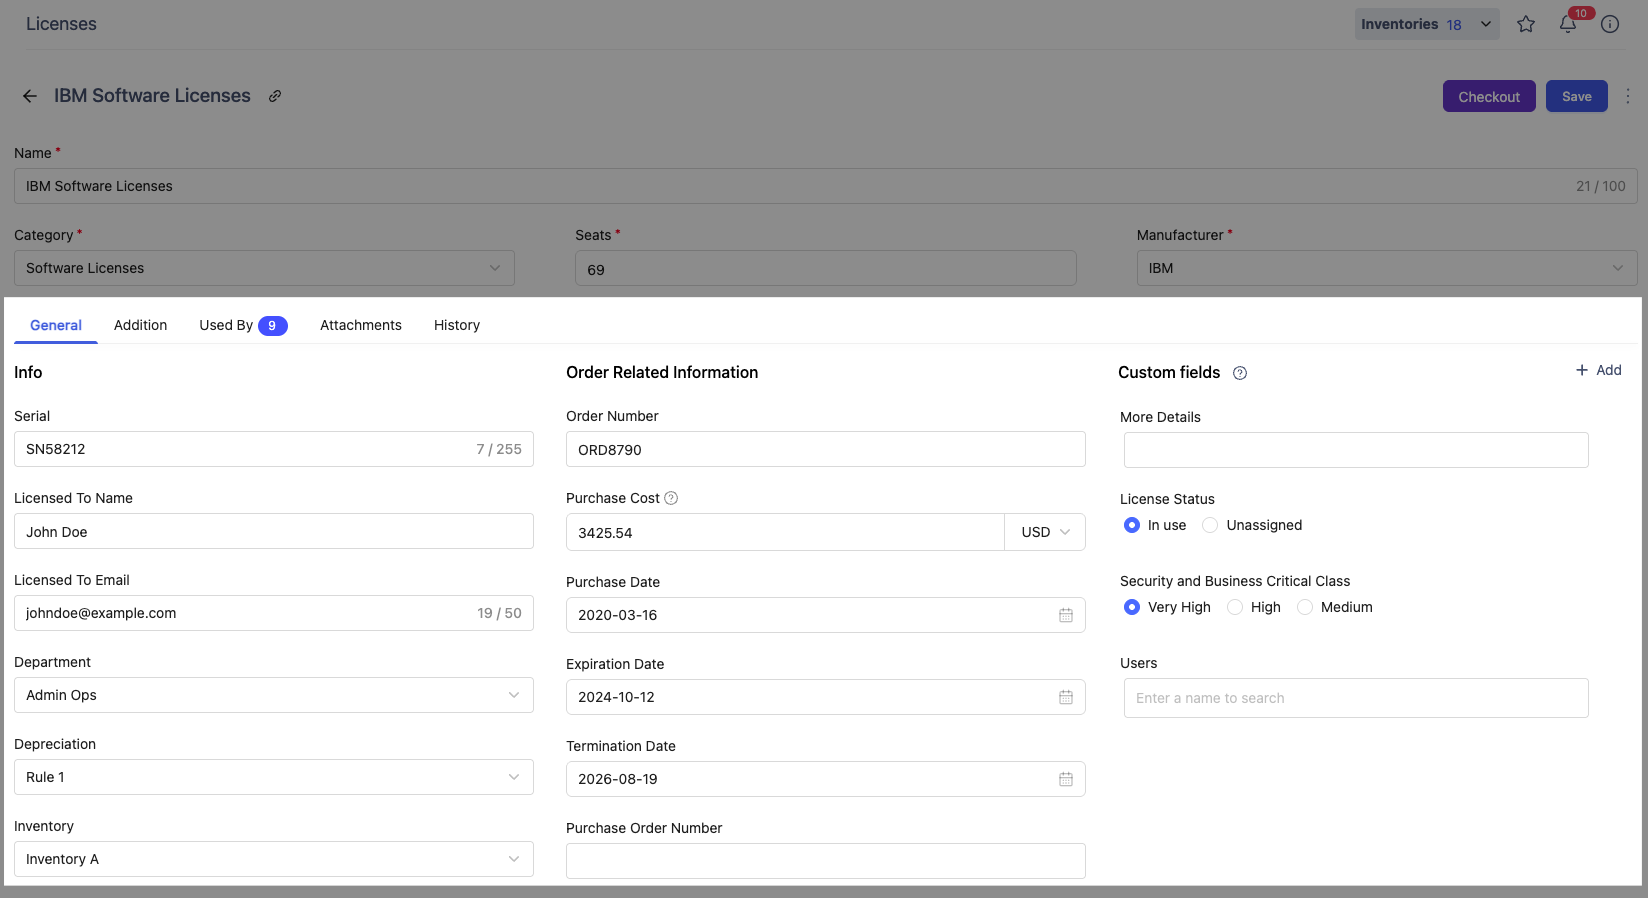Open the Attachments tab
This screenshot has height=898, width=1648.
click(x=360, y=325)
